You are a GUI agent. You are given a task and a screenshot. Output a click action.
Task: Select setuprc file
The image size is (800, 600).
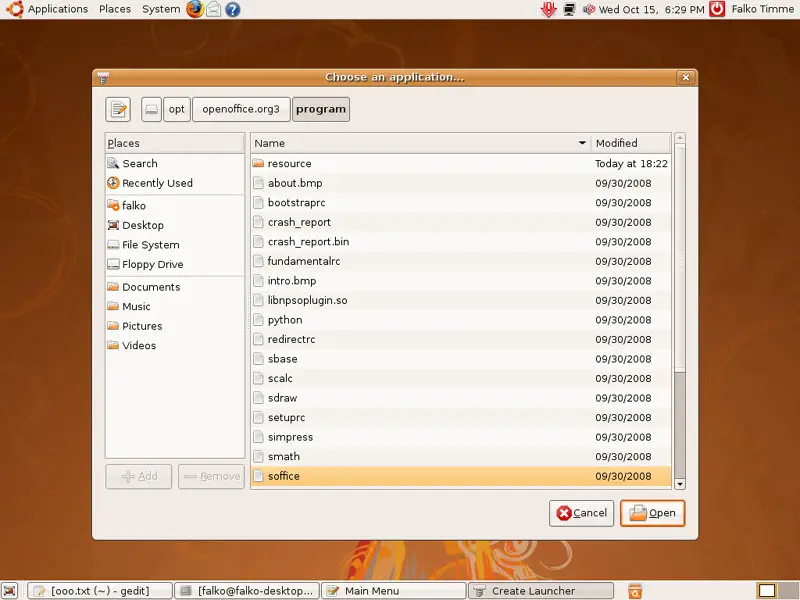pyautogui.click(x=461, y=417)
